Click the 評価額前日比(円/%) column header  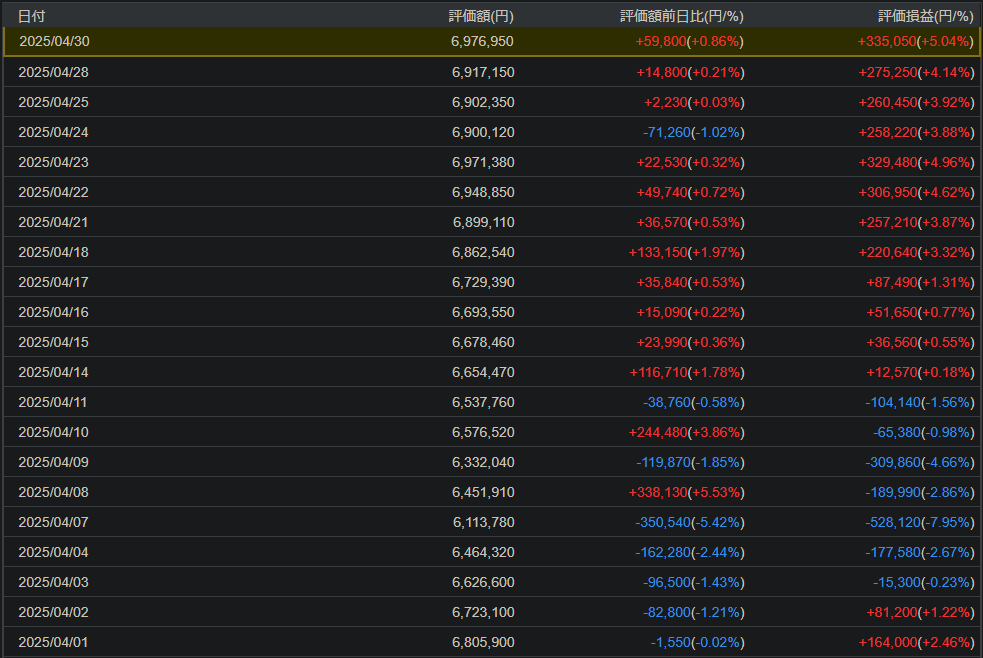681,16
